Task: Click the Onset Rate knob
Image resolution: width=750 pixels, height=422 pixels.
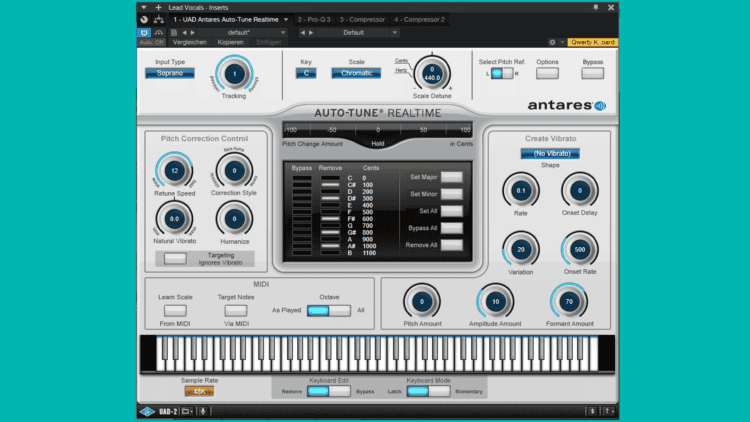Action: [x=580, y=249]
